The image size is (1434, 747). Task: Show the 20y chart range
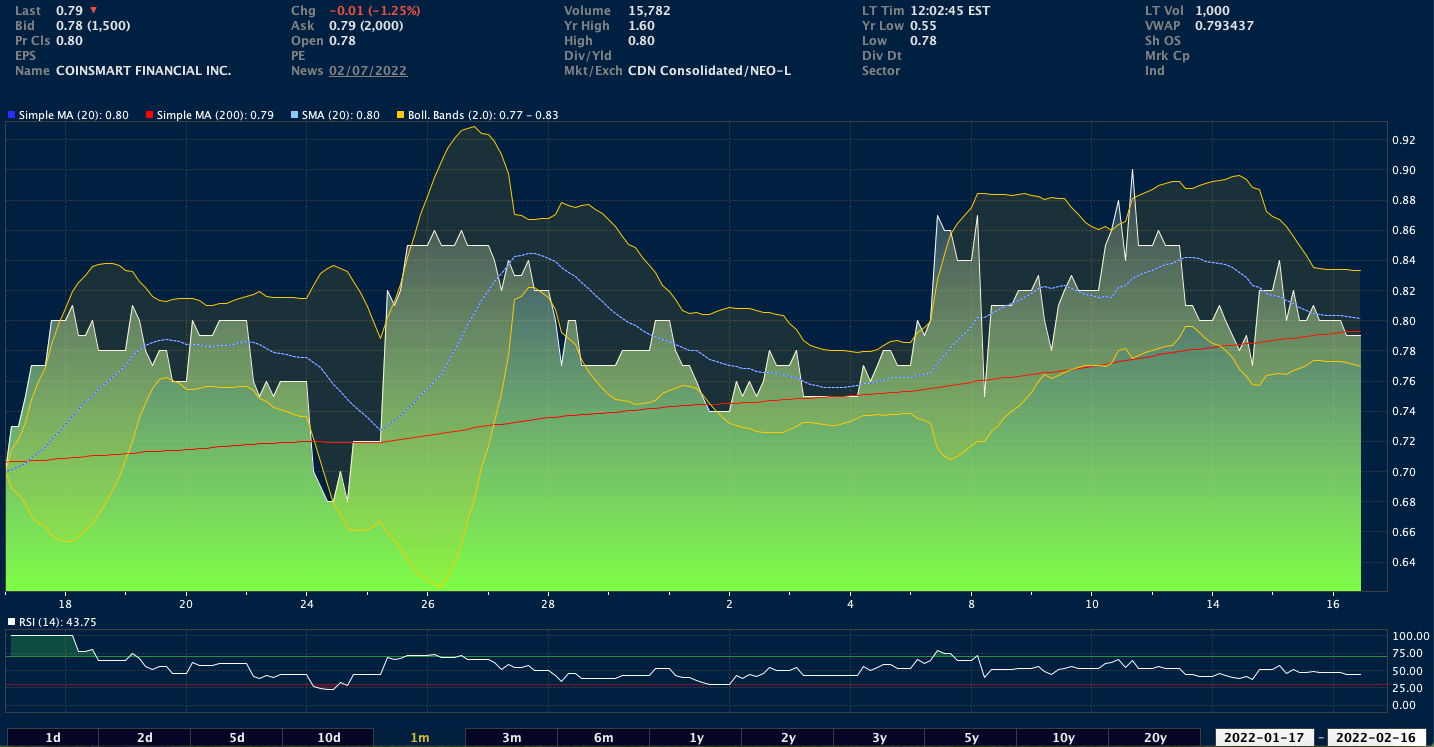pyautogui.click(x=1155, y=738)
